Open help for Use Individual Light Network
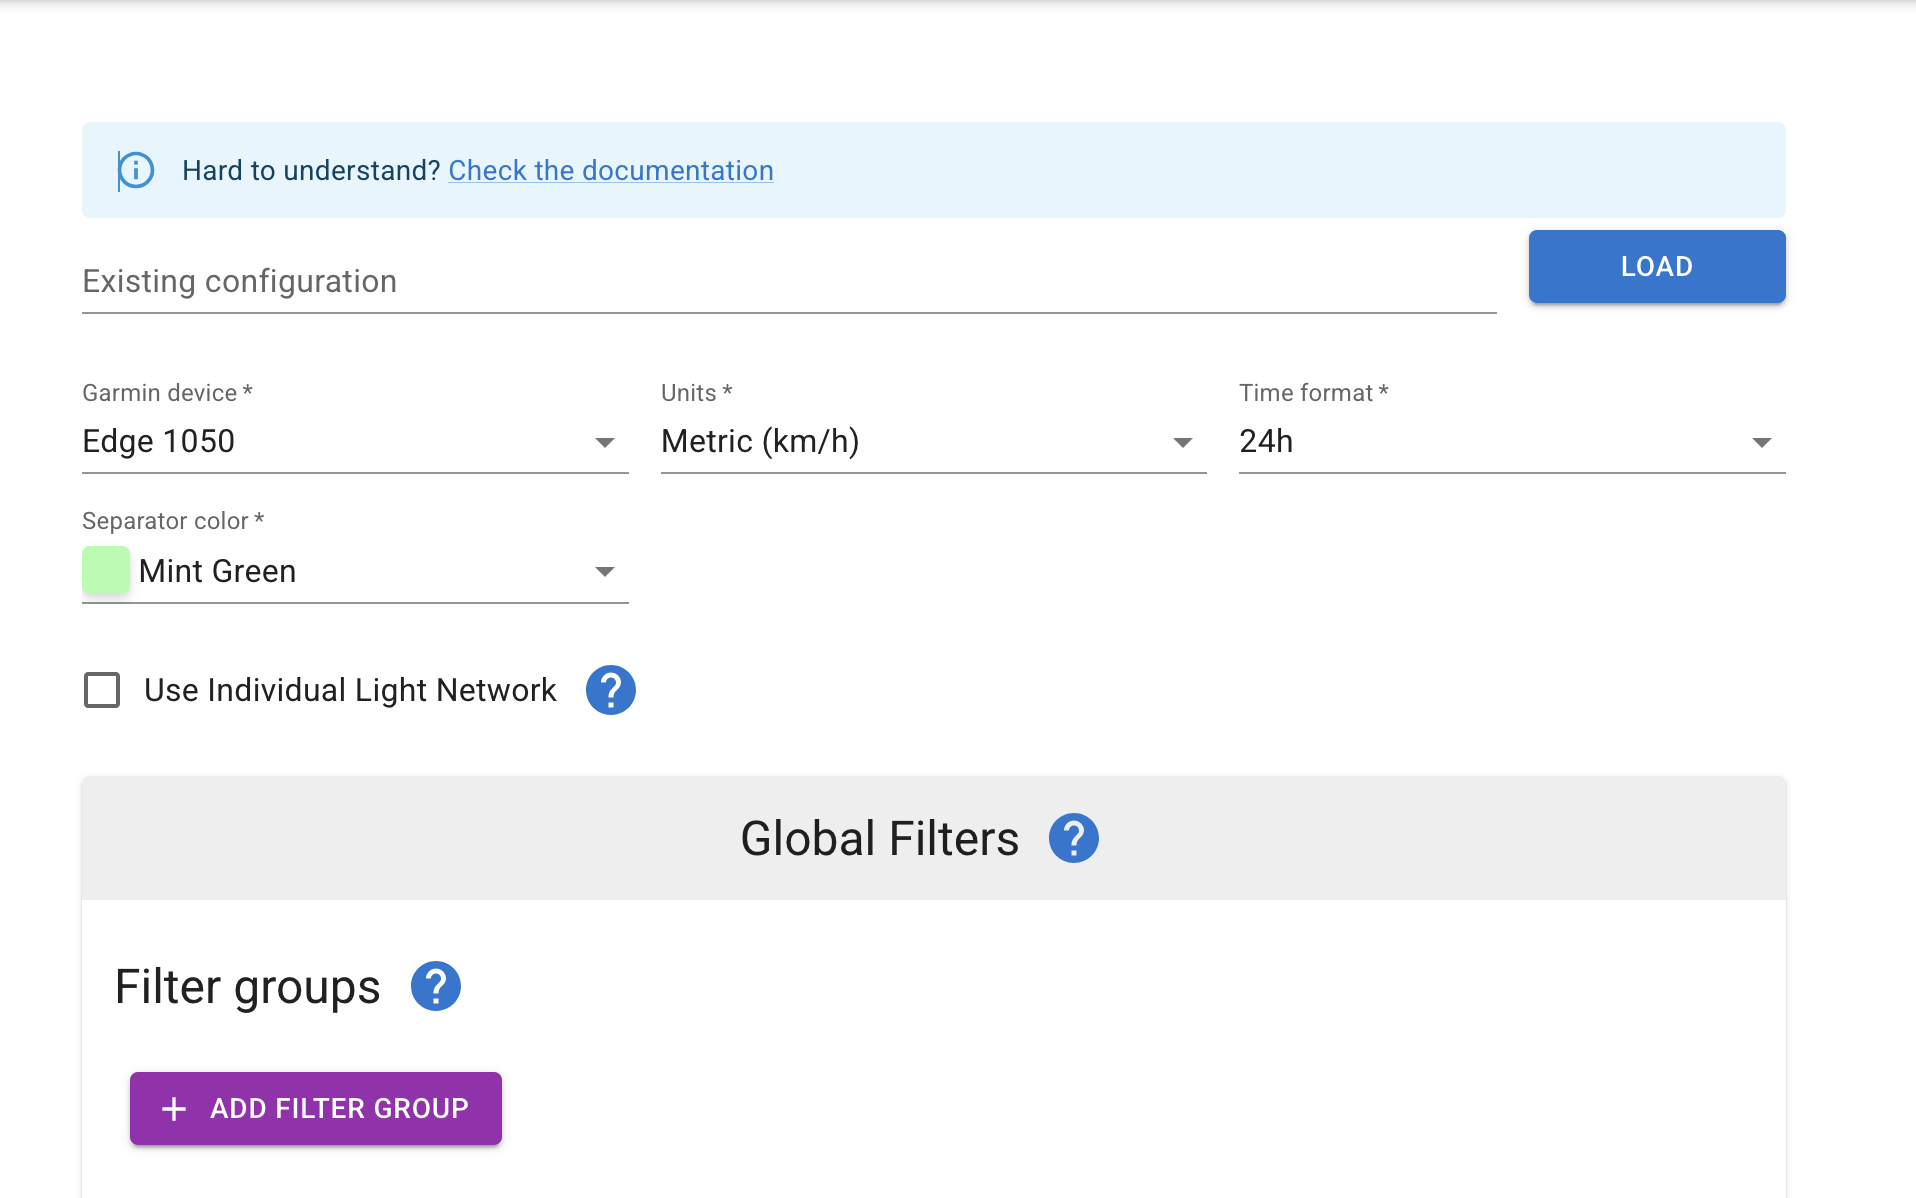Viewport: 1916px width, 1198px height. (x=610, y=690)
